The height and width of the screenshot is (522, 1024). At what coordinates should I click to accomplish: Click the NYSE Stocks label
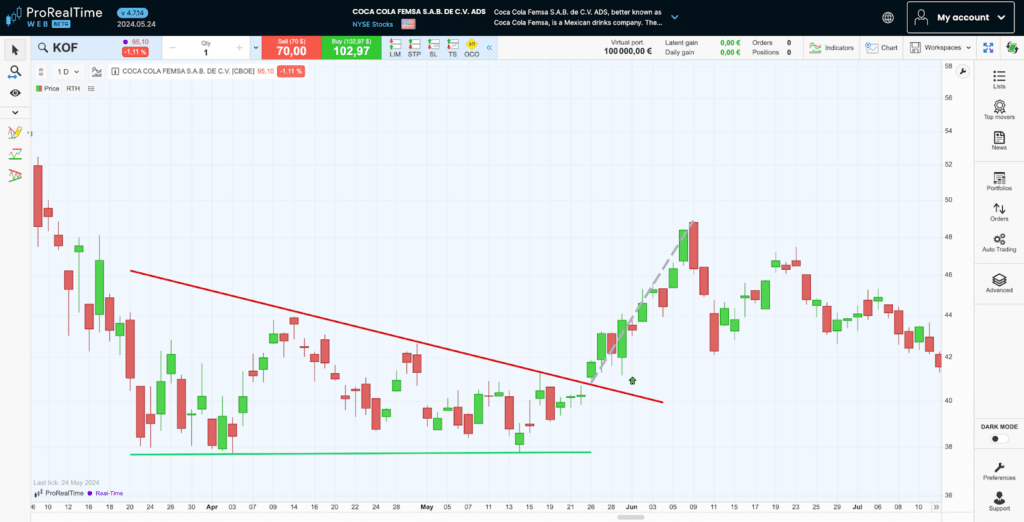coord(372,24)
